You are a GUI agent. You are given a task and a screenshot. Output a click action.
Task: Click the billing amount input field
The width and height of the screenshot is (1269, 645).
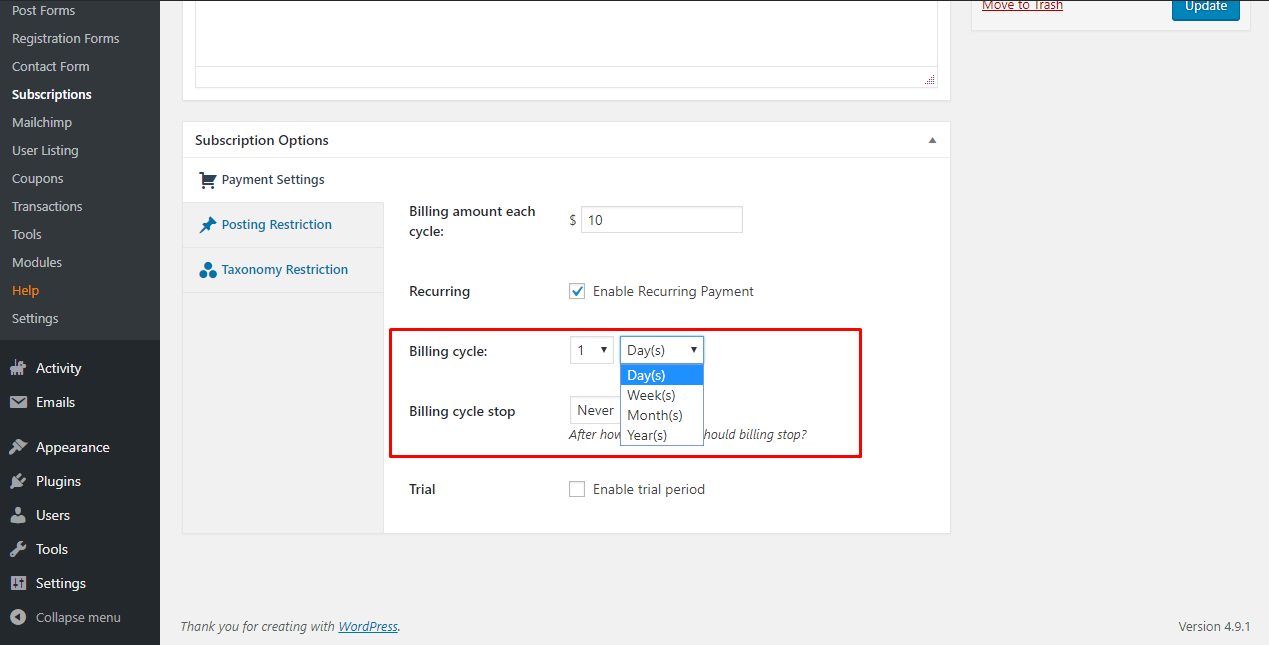tap(661, 220)
